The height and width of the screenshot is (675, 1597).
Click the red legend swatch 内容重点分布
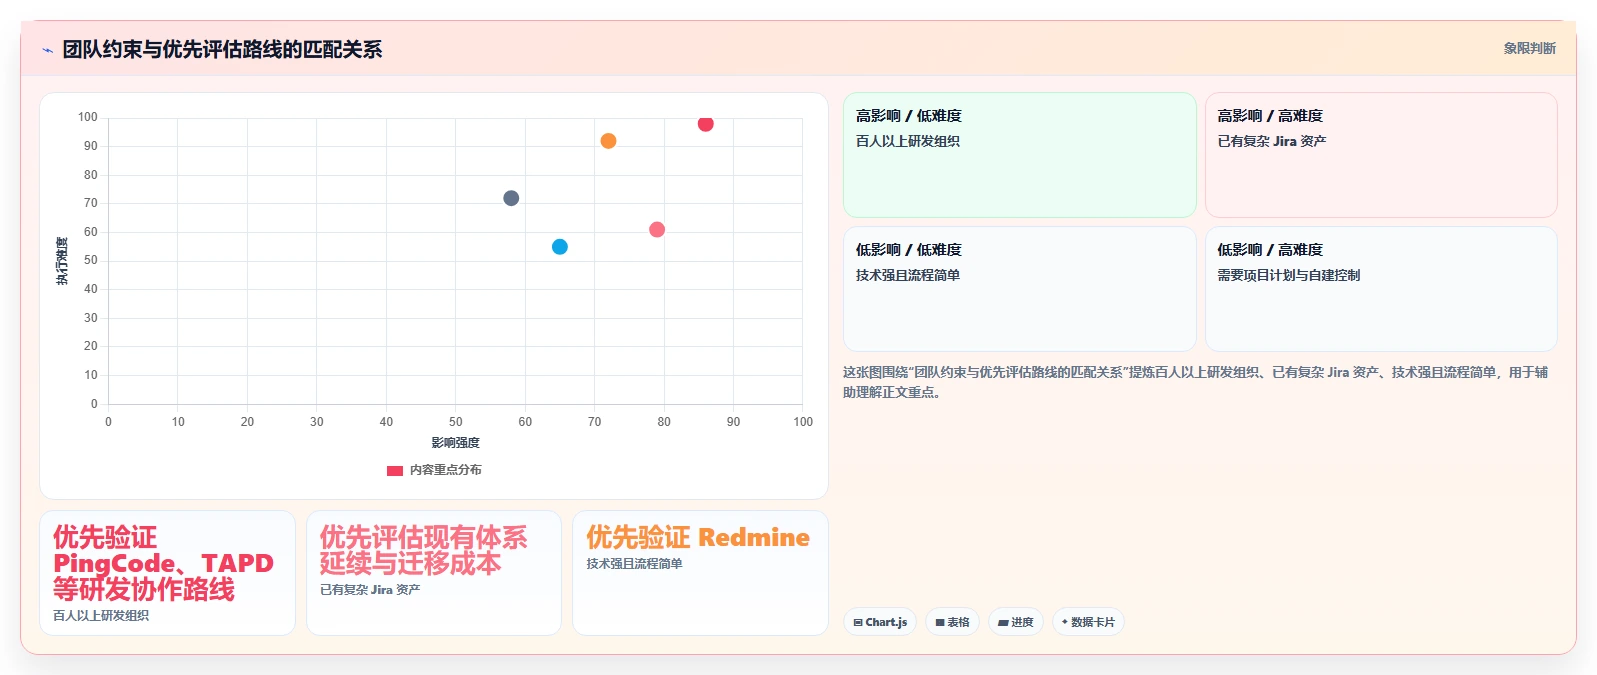[395, 470]
